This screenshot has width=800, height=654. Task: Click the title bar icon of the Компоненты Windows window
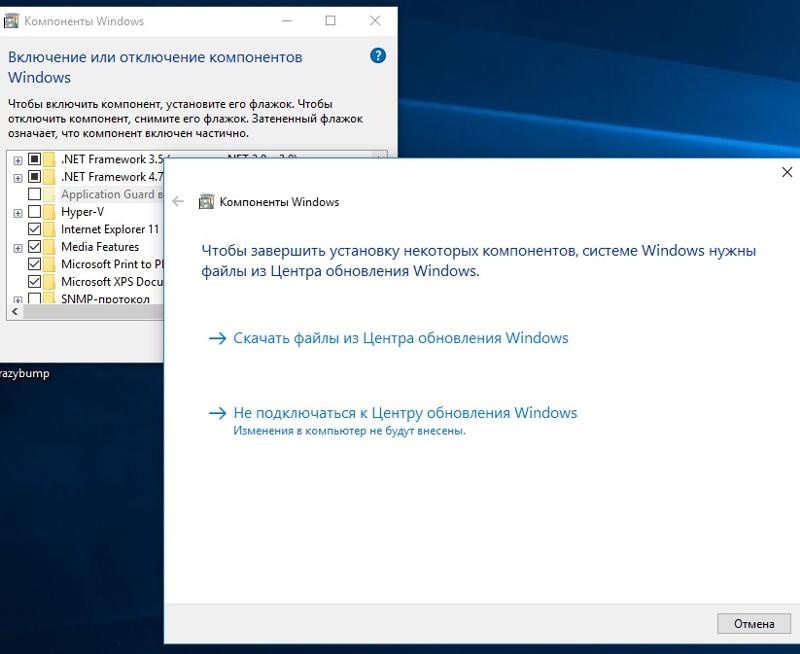point(11,21)
